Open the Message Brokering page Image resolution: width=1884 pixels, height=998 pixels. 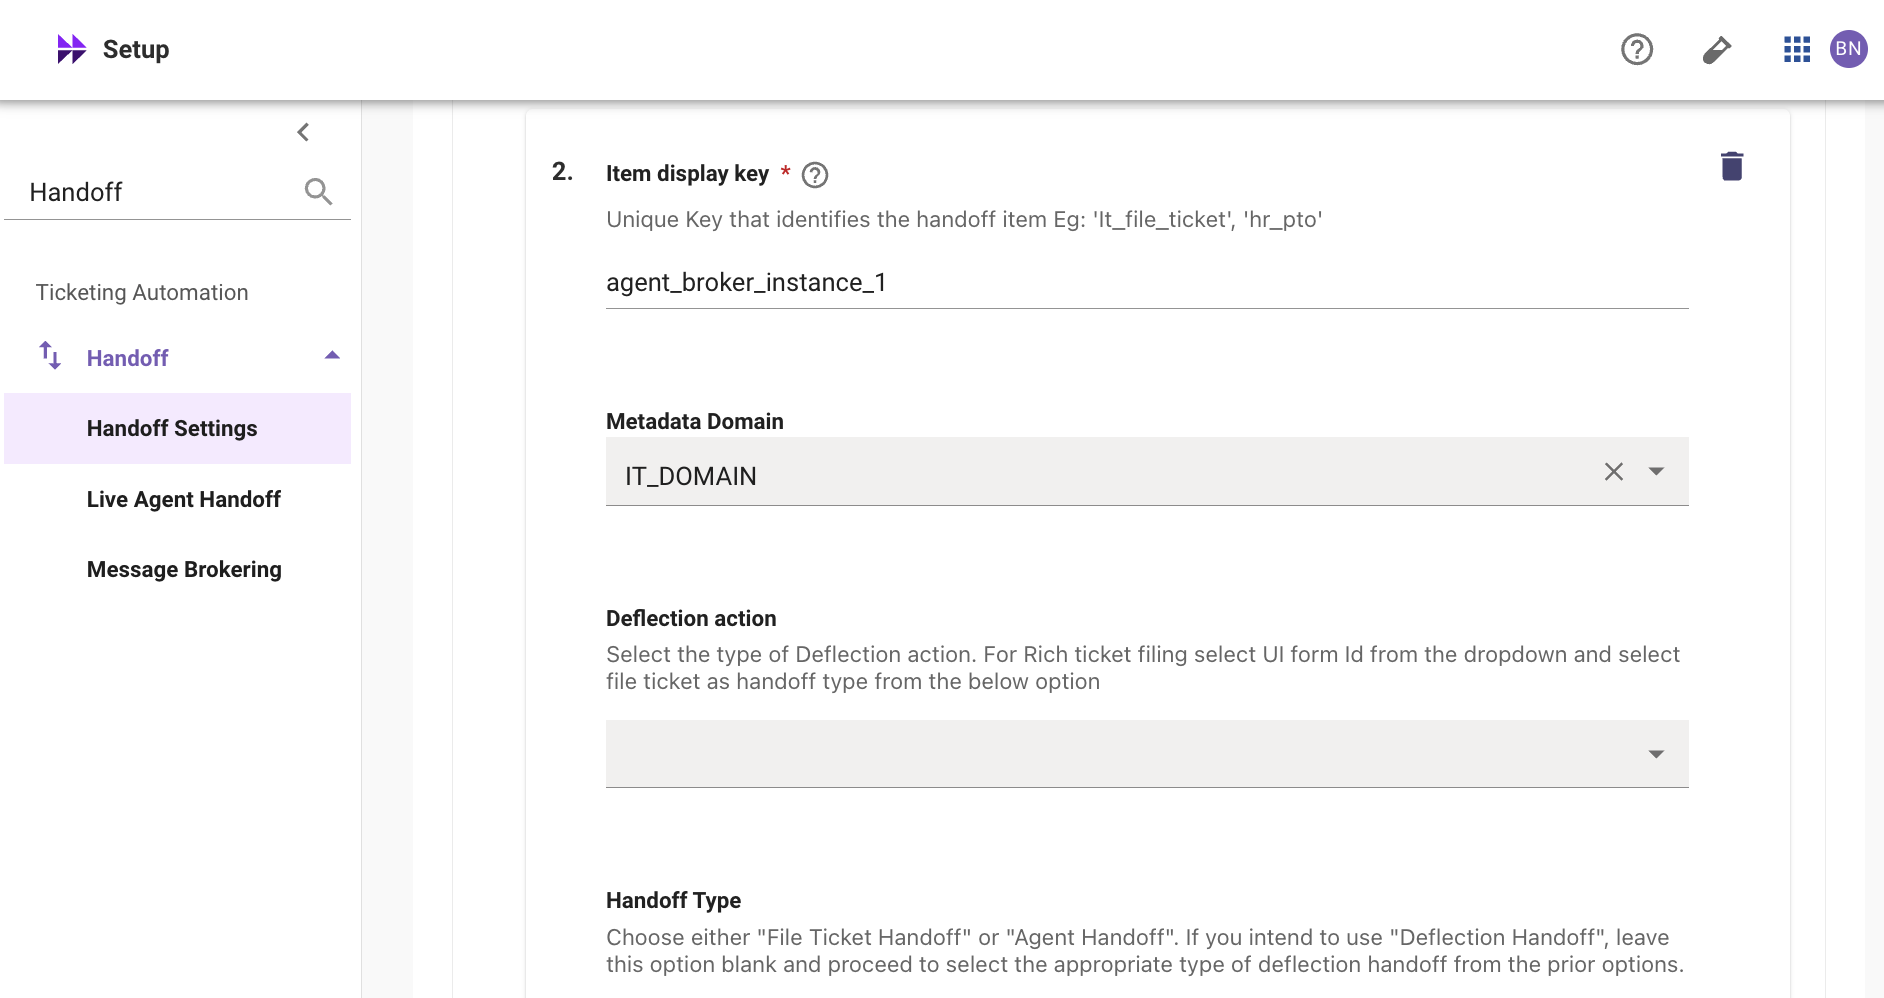[184, 569]
